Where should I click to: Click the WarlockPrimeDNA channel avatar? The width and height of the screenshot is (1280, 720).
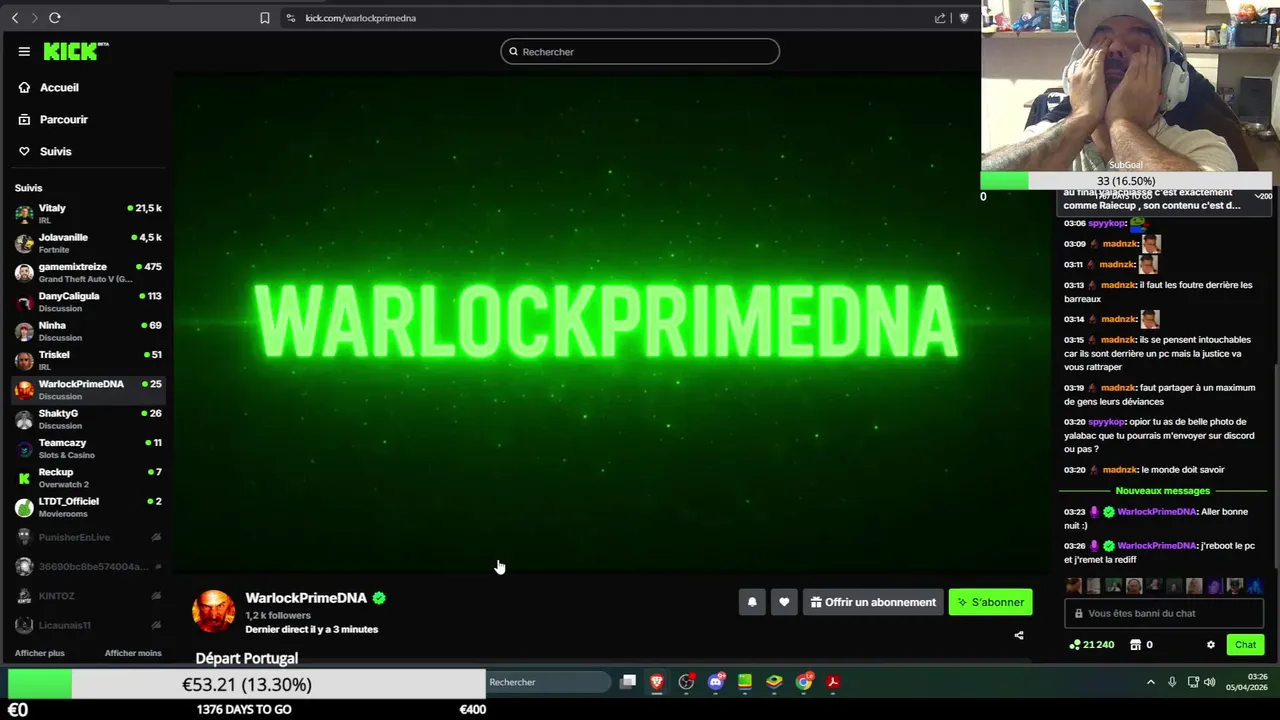tap(214, 611)
